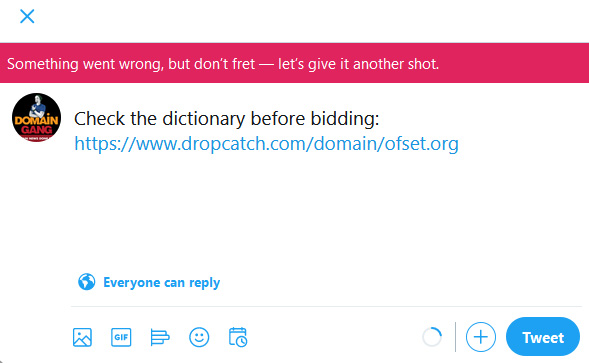The image size is (589, 363).
Task: Add a photo or video to the tweet
Action: (82, 337)
